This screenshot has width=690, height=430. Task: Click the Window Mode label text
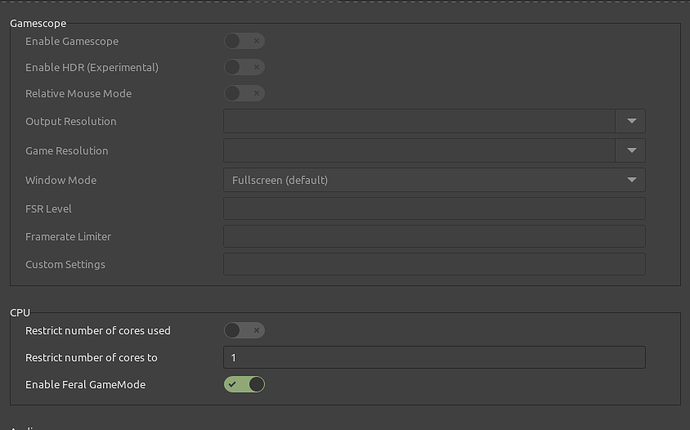(x=61, y=180)
